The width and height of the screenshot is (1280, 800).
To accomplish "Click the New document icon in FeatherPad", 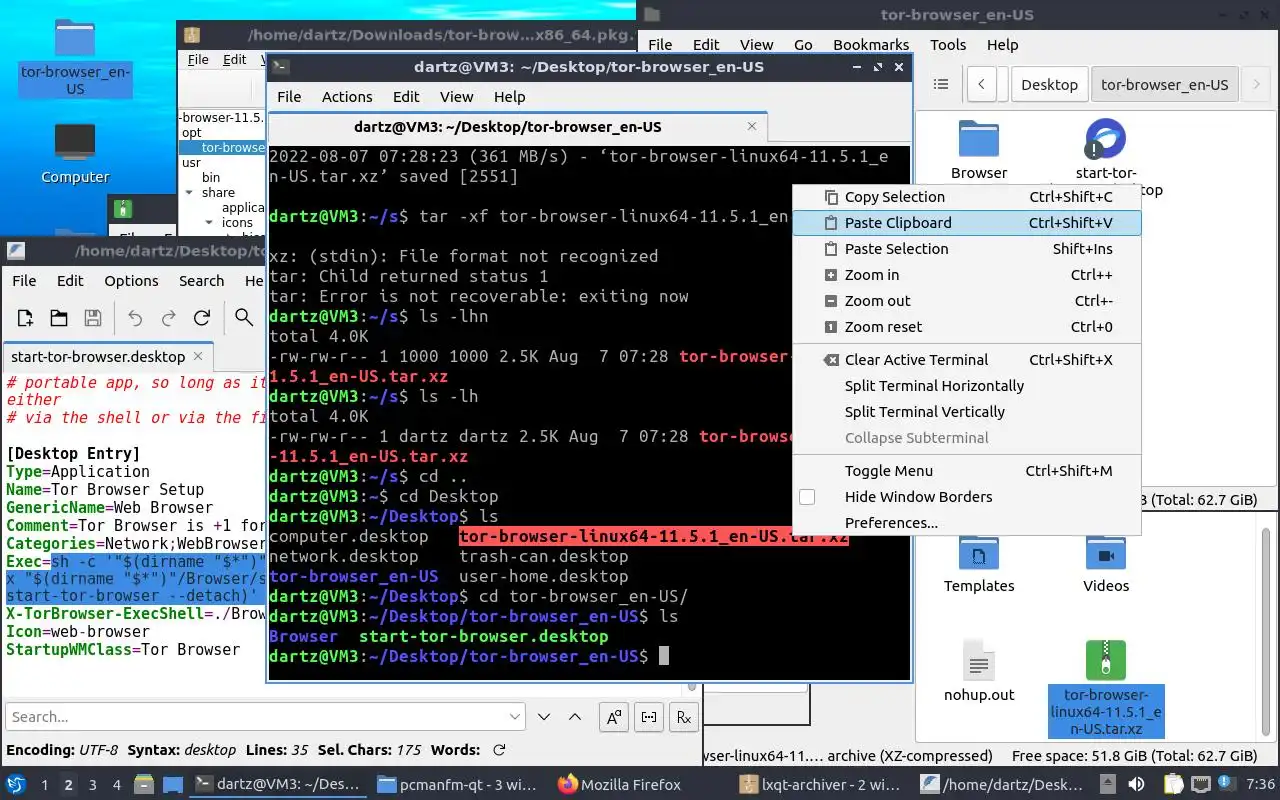I will 25,318.
